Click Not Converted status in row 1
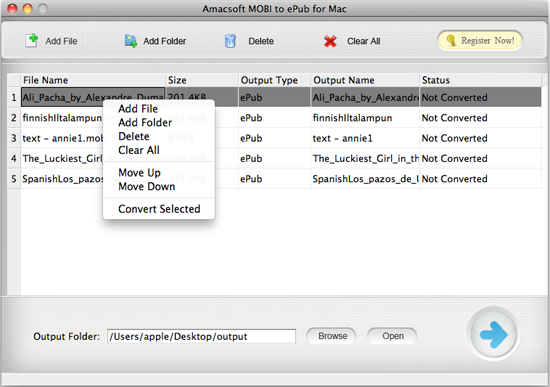This screenshot has width=550, height=387. [481, 98]
